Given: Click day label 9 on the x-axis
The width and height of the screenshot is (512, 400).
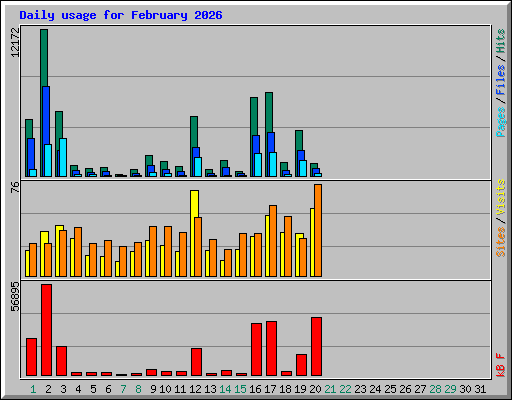Looking at the screenshot, I should pos(153,389).
